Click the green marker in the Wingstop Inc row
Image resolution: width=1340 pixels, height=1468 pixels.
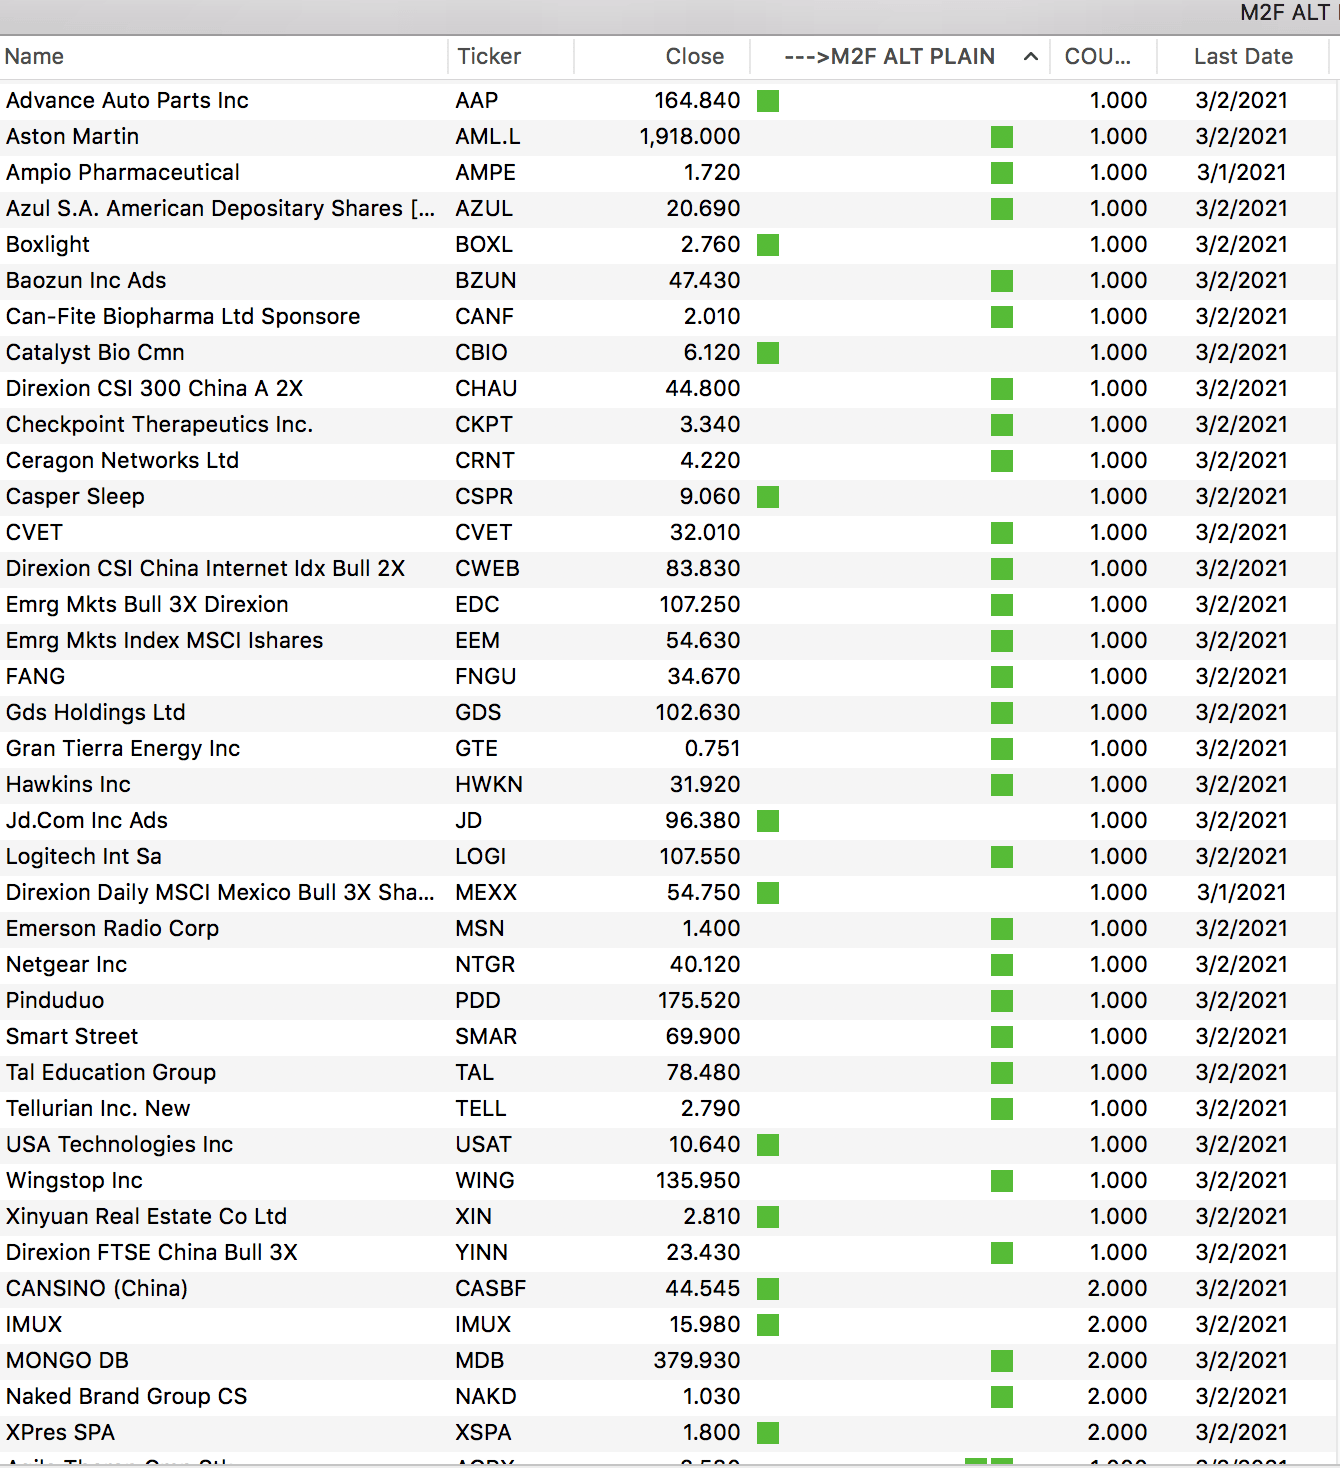[x=1002, y=1181]
